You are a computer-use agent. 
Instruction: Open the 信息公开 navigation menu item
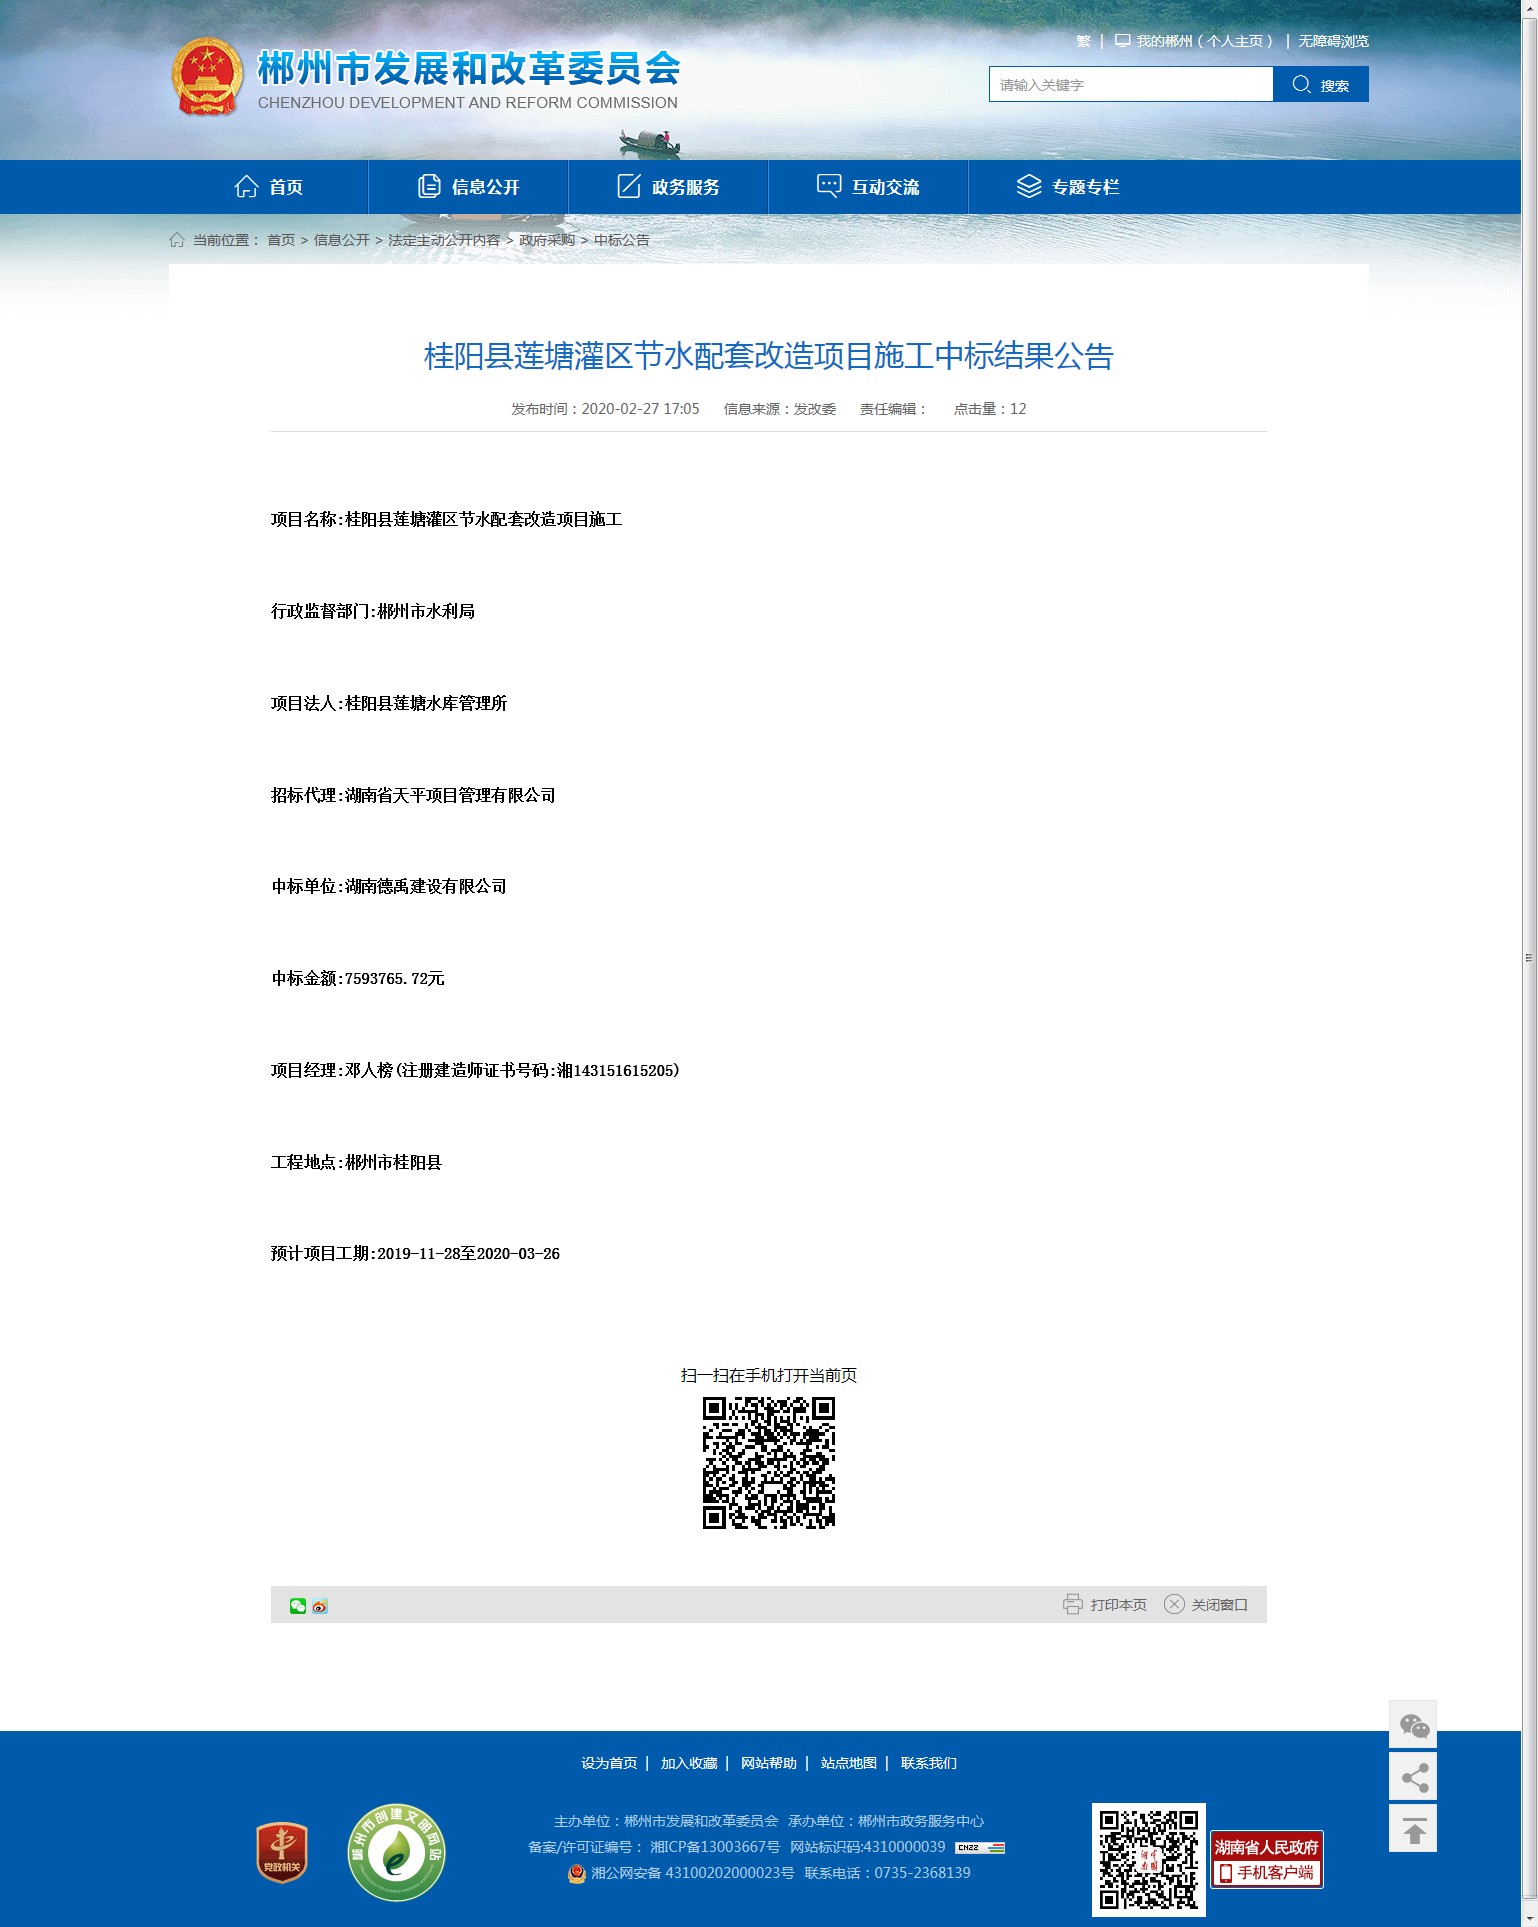pyautogui.click(x=468, y=187)
